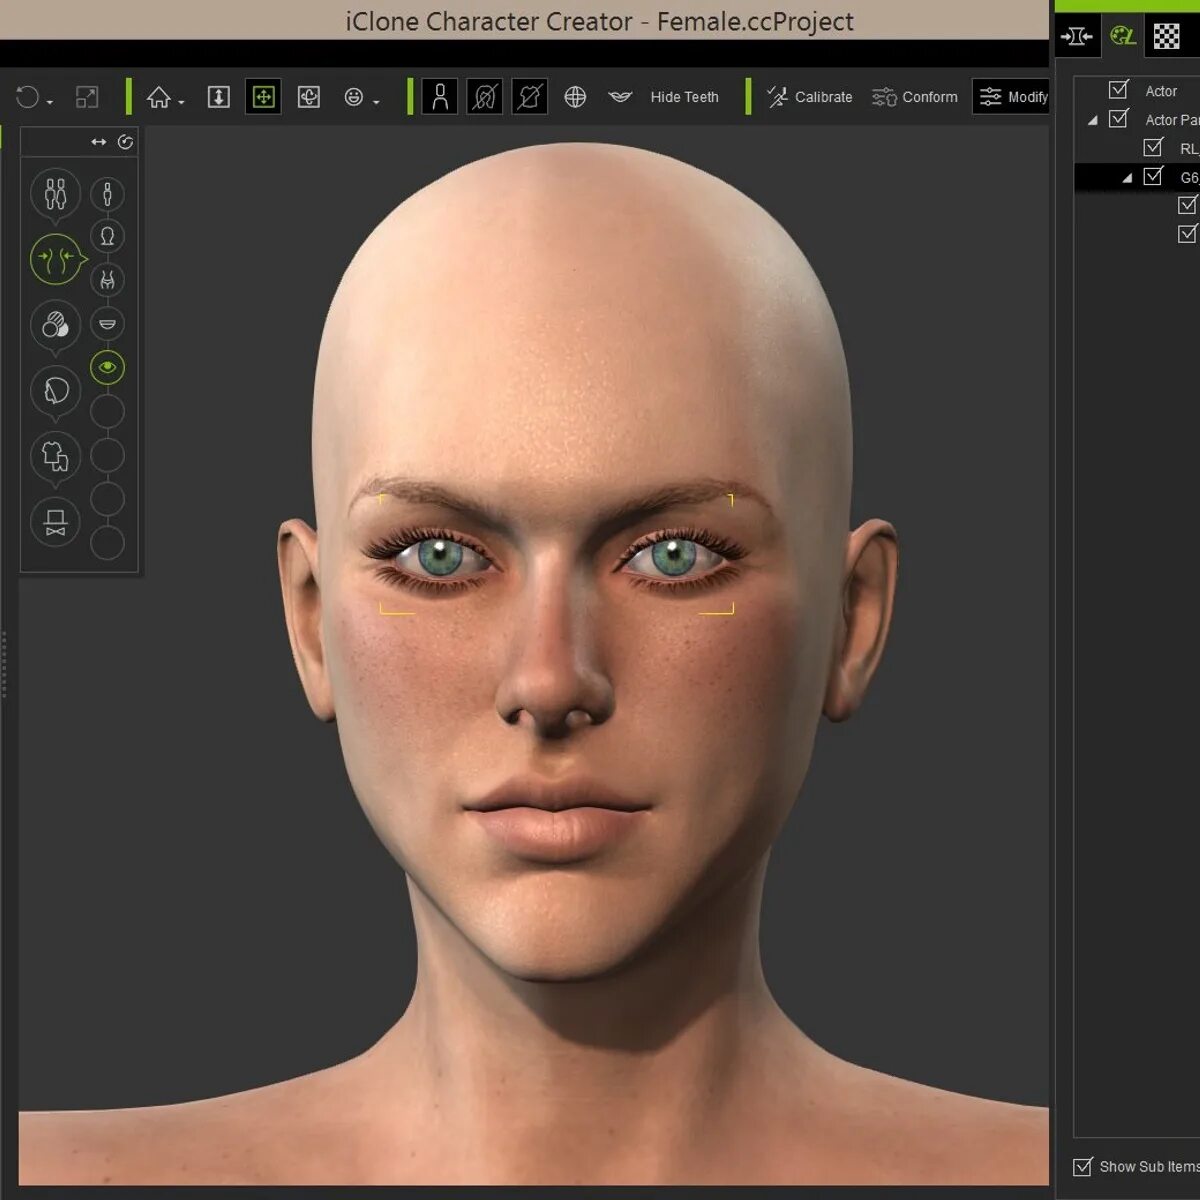Screen dimensions: 1200x1200
Task: Select the green pan camera tool
Action: point(263,97)
